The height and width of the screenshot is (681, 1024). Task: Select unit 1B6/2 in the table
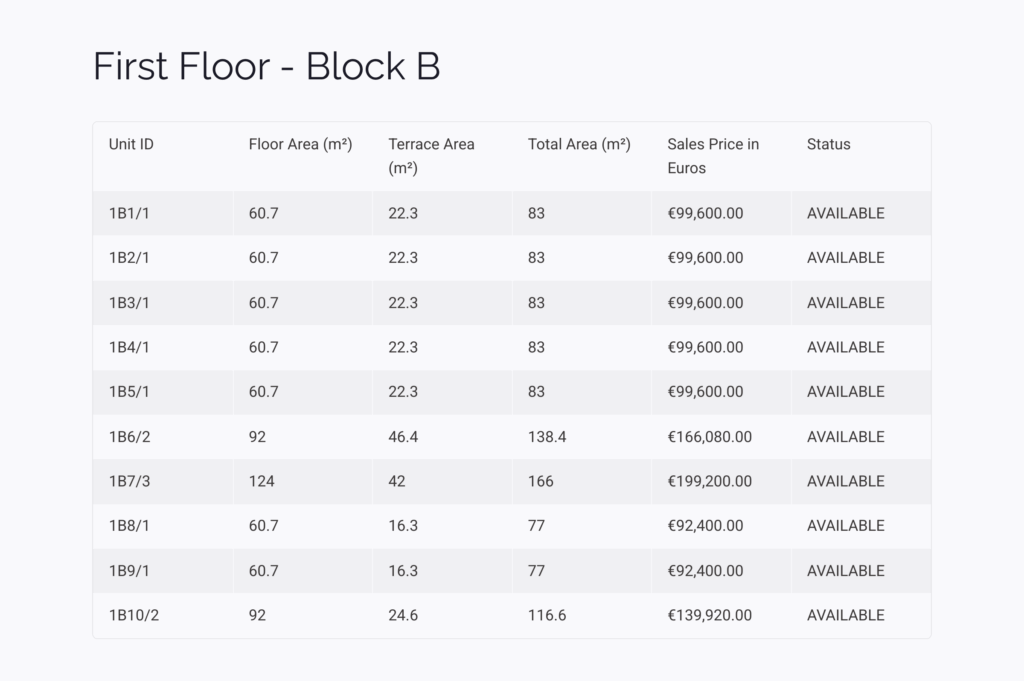point(129,437)
